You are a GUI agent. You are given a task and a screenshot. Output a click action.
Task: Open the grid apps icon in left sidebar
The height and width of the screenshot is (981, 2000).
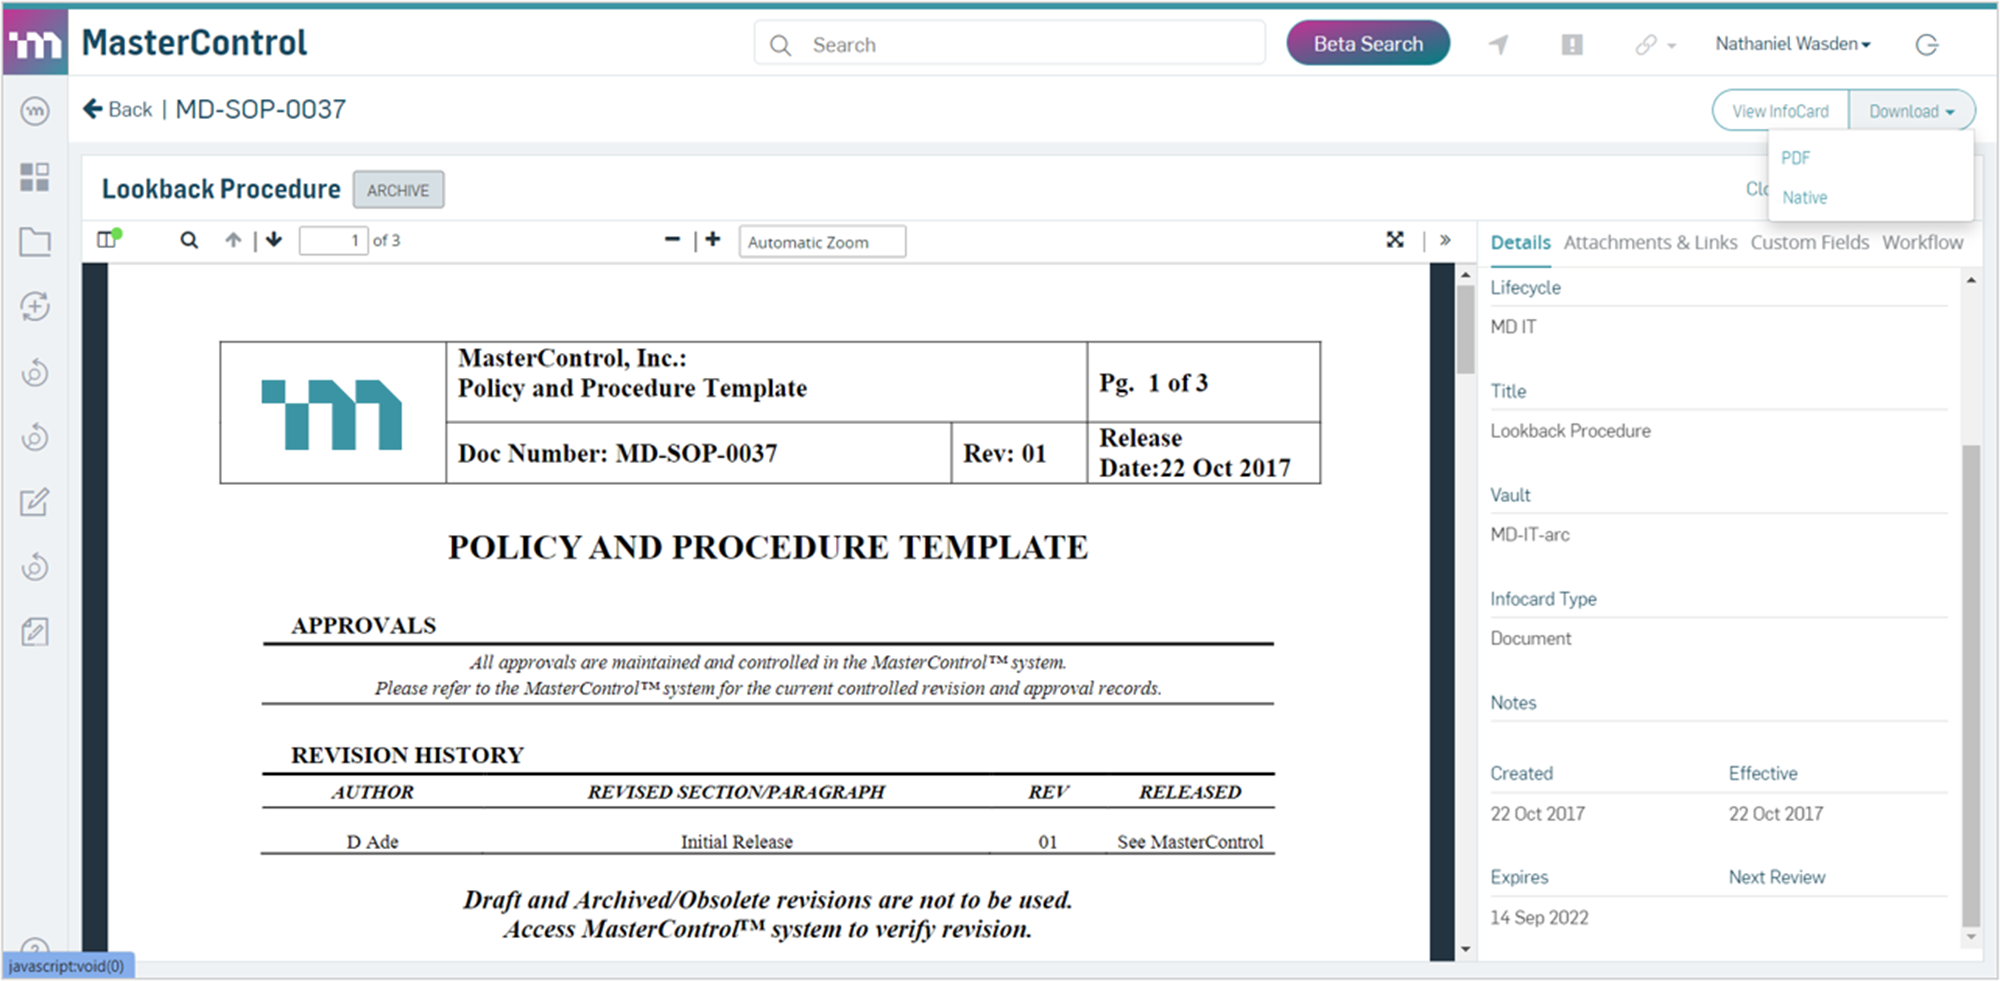coord(35,178)
